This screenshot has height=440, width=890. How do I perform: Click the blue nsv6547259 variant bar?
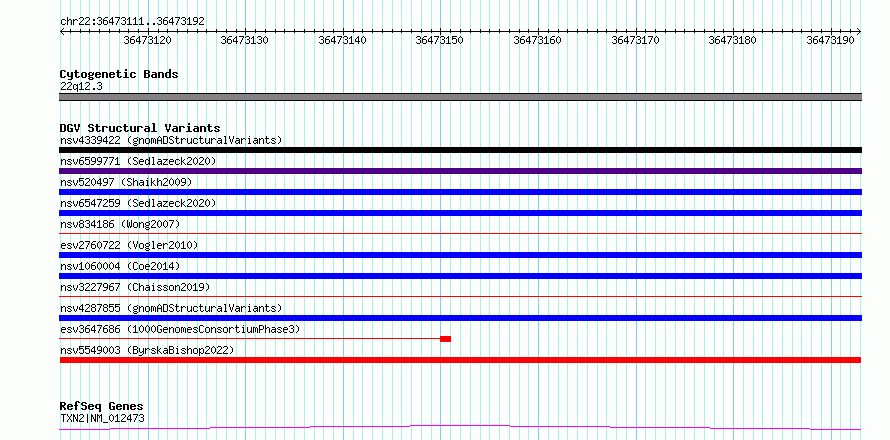tap(460, 213)
